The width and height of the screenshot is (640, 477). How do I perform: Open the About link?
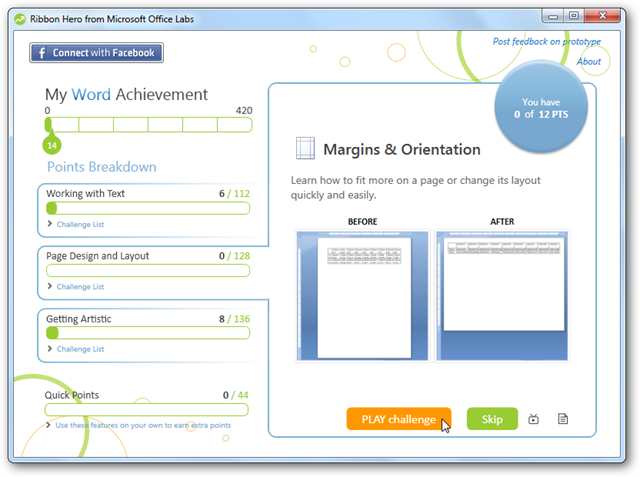pos(589,62)
